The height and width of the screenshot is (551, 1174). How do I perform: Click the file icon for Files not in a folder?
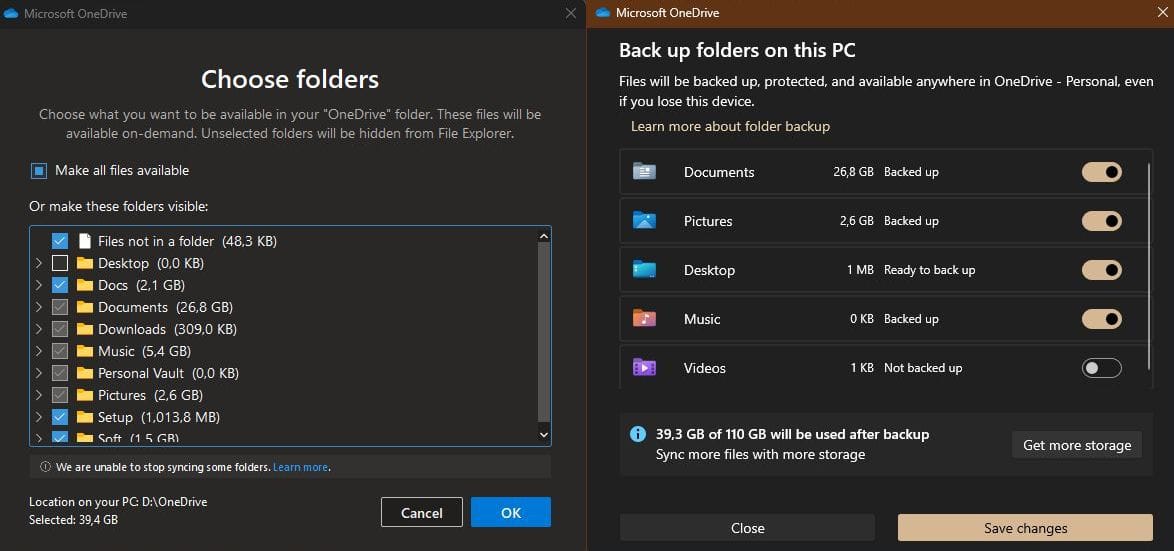click(x=85, y=241)
